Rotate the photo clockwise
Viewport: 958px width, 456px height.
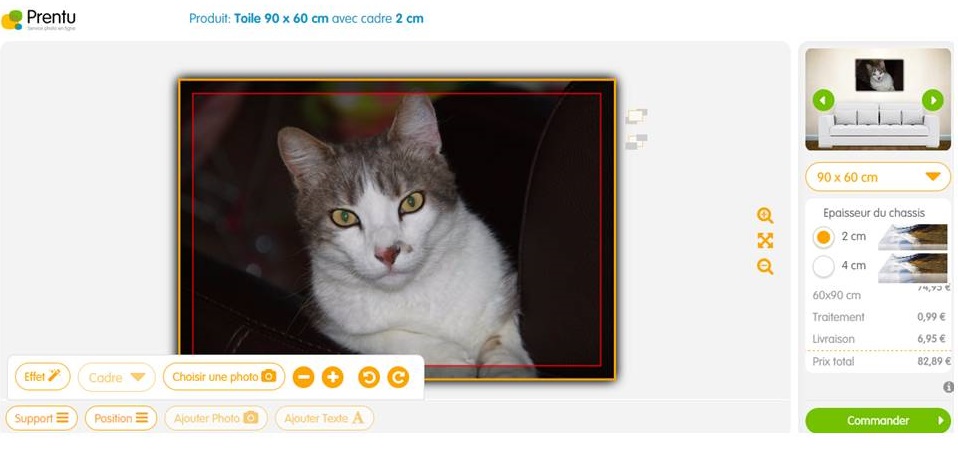tap(398, 377)
